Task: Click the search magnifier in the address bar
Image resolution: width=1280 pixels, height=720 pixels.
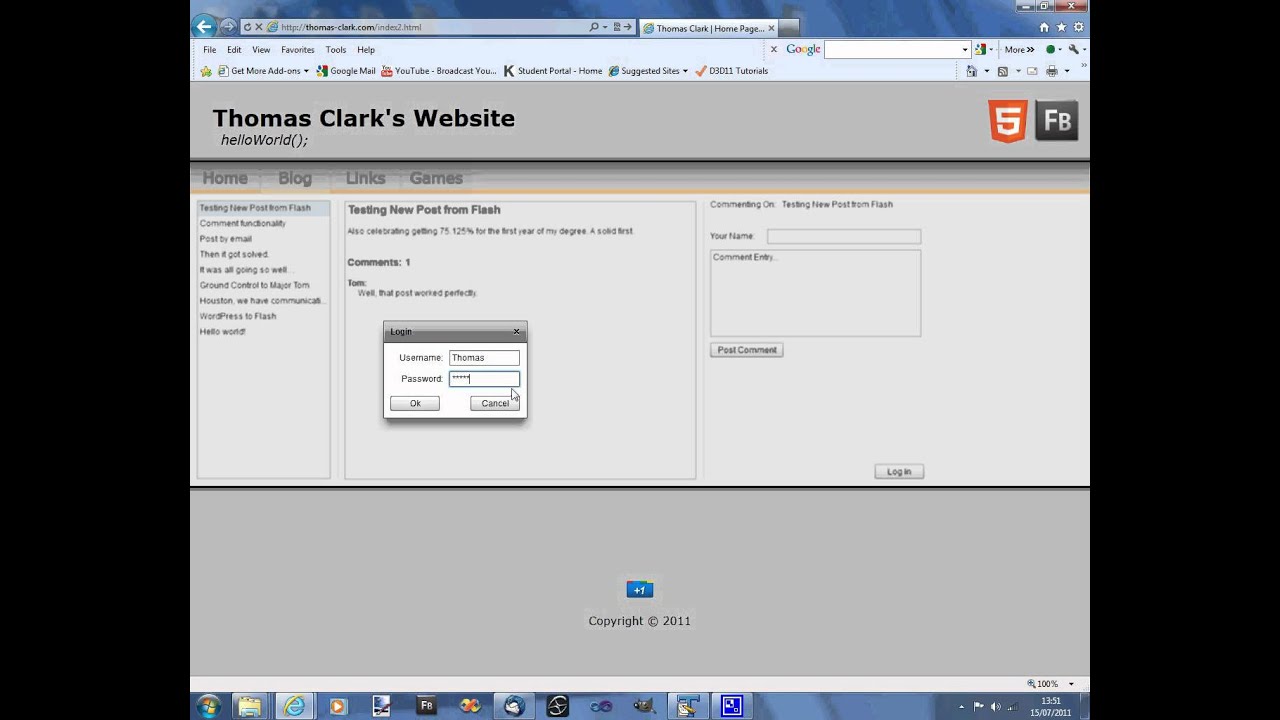Action: 594,27
